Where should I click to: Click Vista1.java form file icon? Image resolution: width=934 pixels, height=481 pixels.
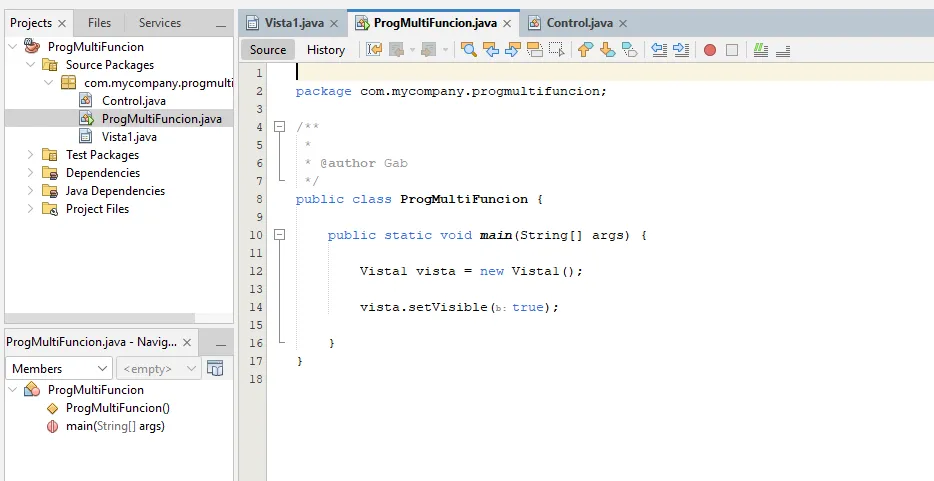86,136
